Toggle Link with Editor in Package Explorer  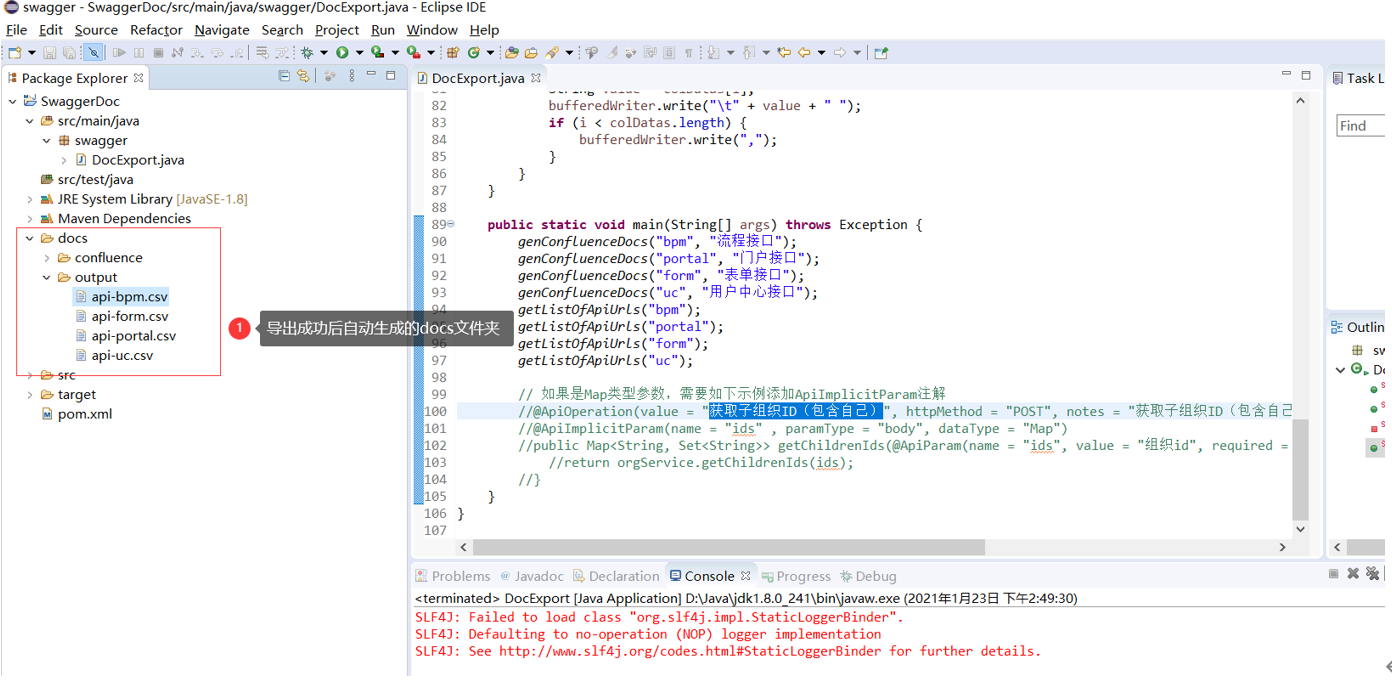coord(303,77)
